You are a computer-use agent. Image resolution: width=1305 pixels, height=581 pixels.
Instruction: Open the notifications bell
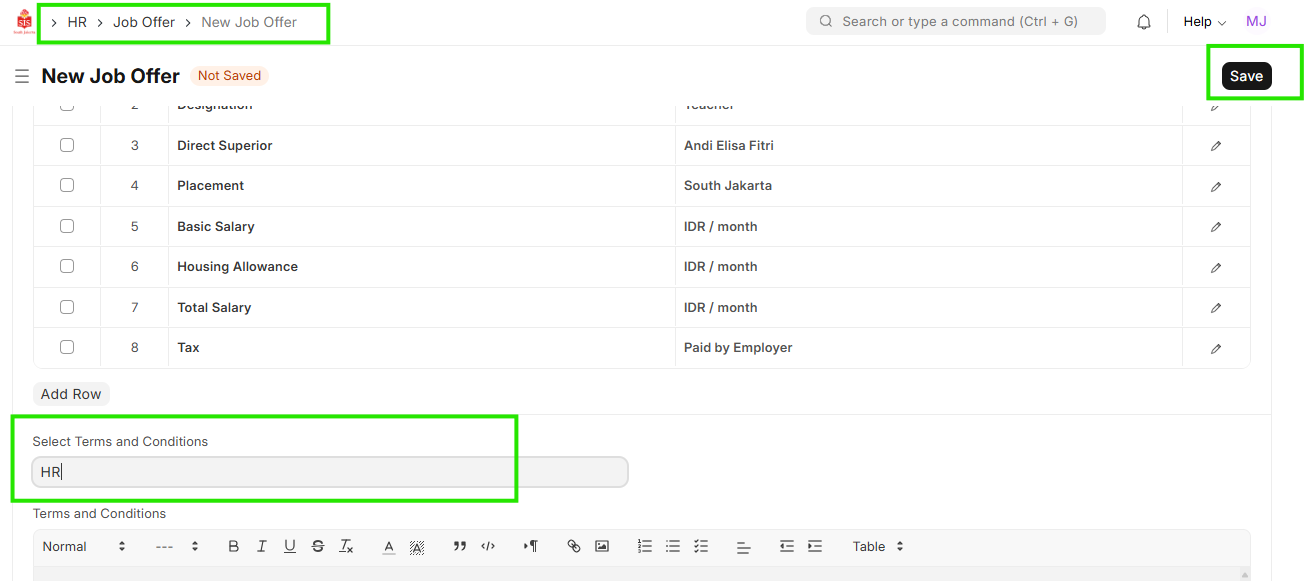point(1144,22)
